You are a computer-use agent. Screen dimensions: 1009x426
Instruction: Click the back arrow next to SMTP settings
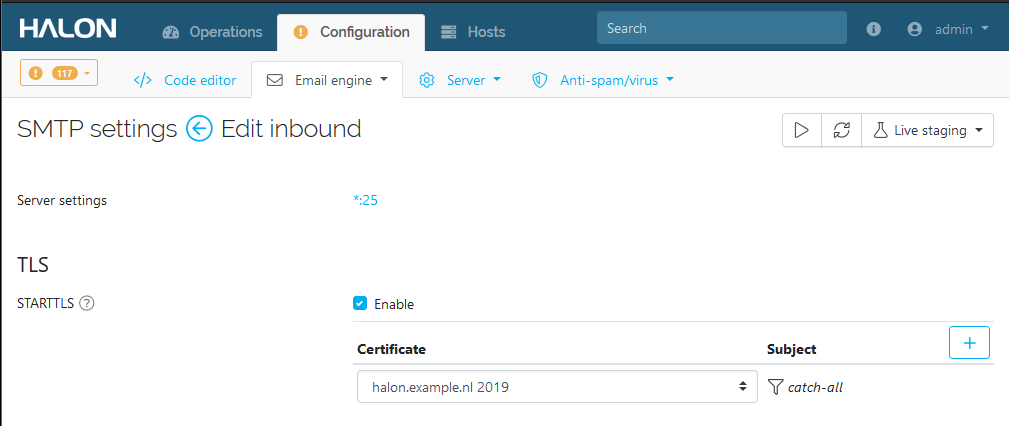coord(199,129)
